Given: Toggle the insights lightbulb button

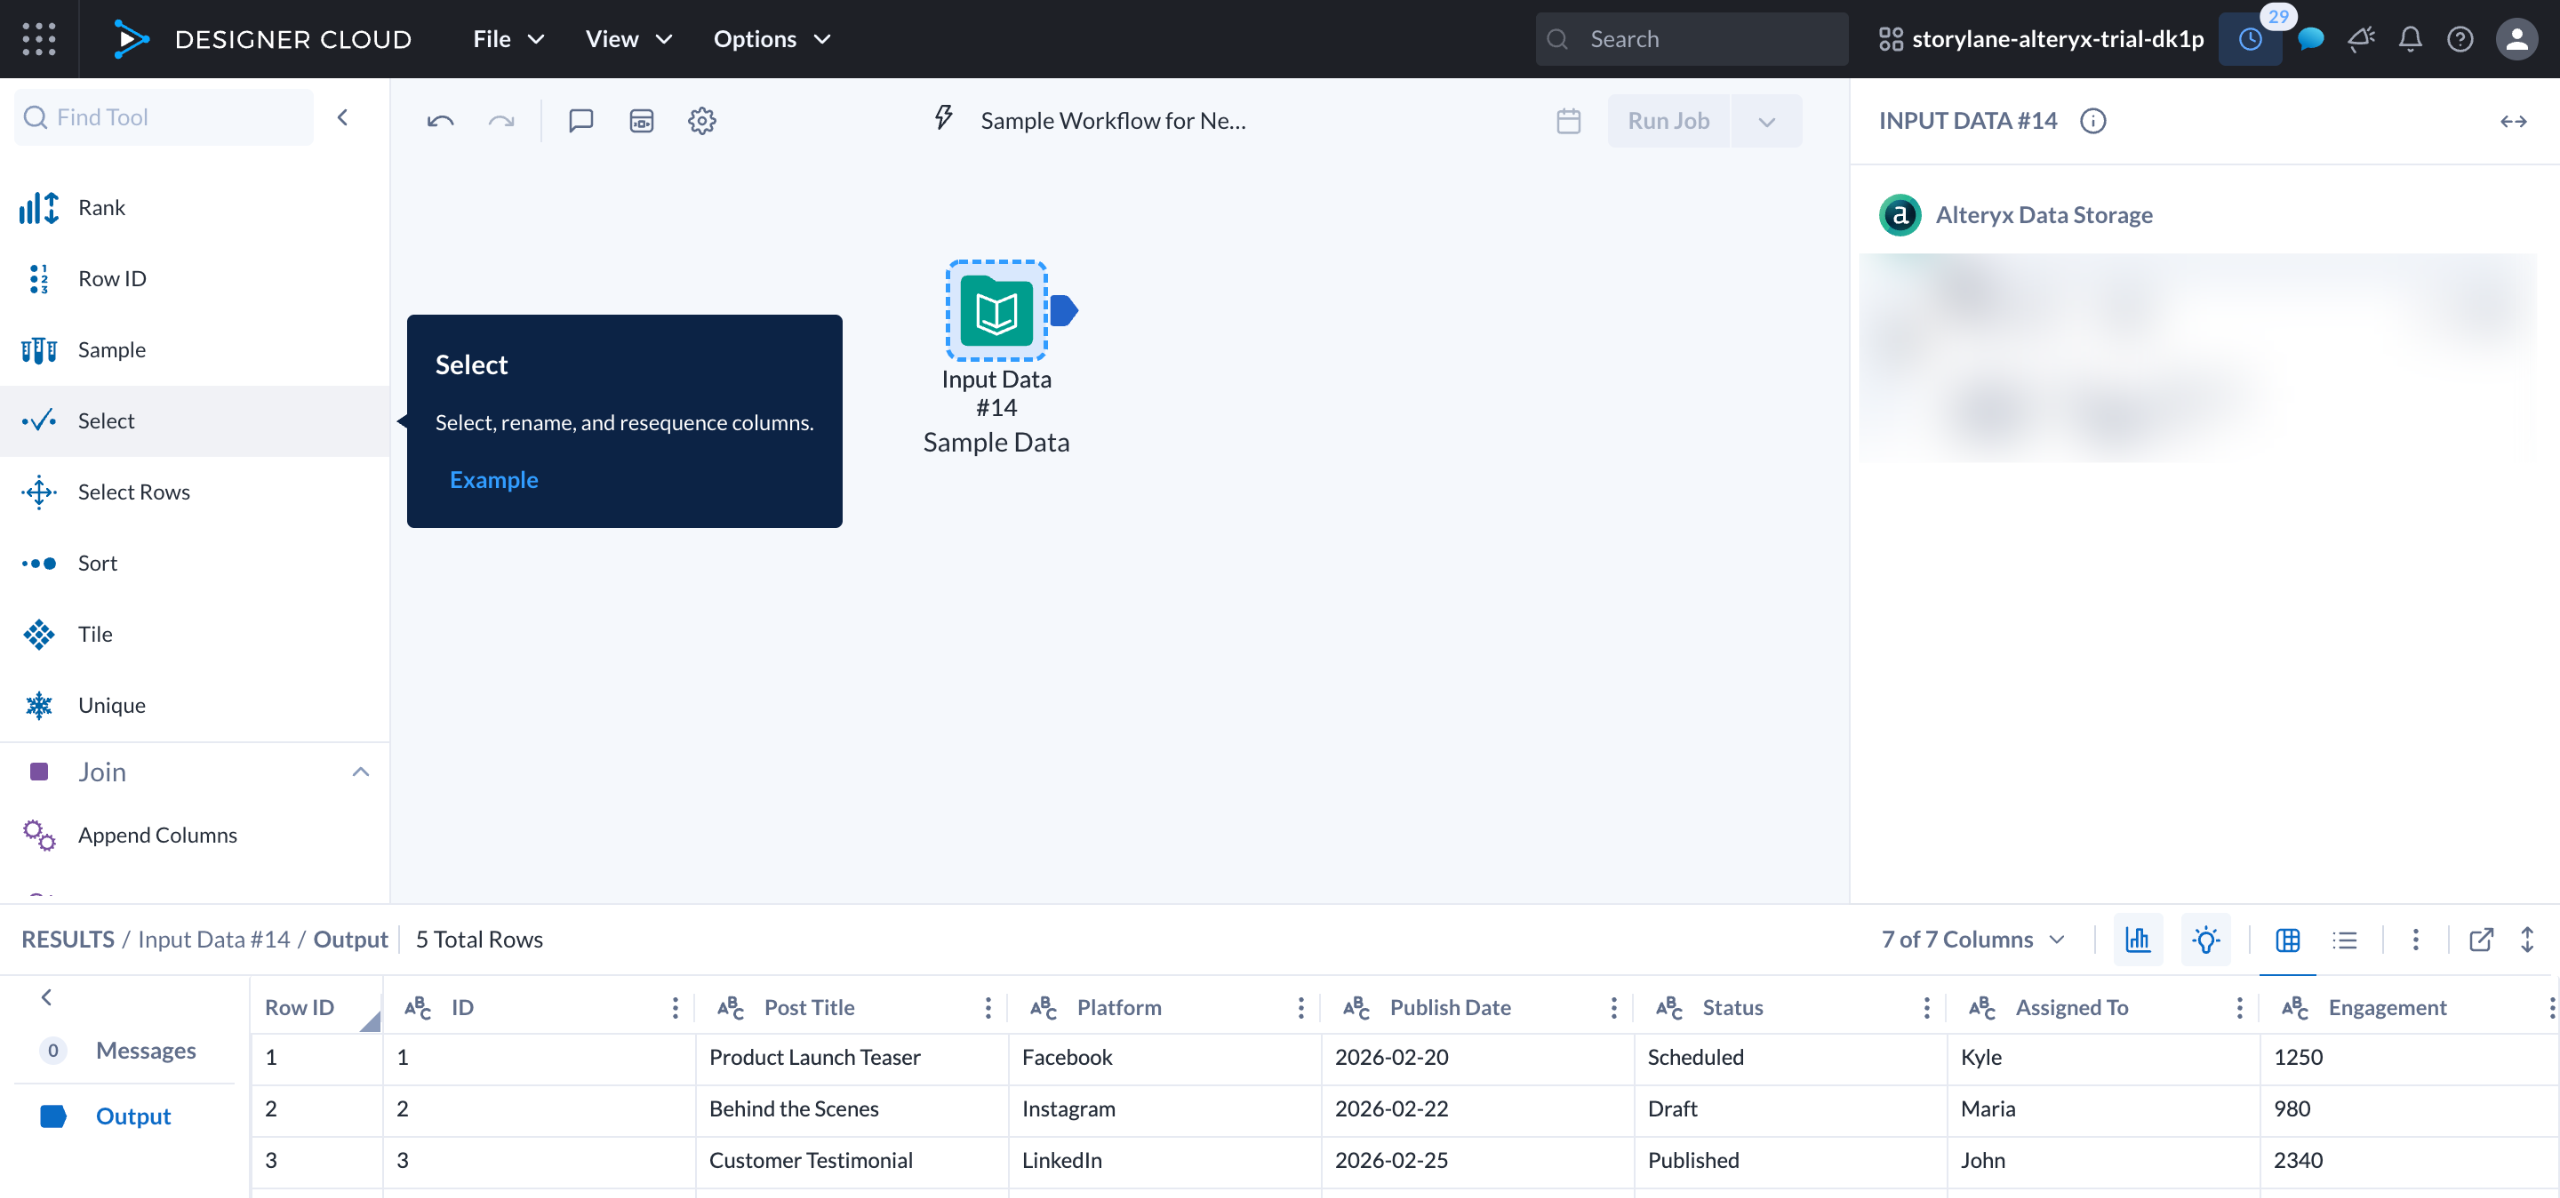Looking at the screenshot, I should click(x=2205, y=939).
